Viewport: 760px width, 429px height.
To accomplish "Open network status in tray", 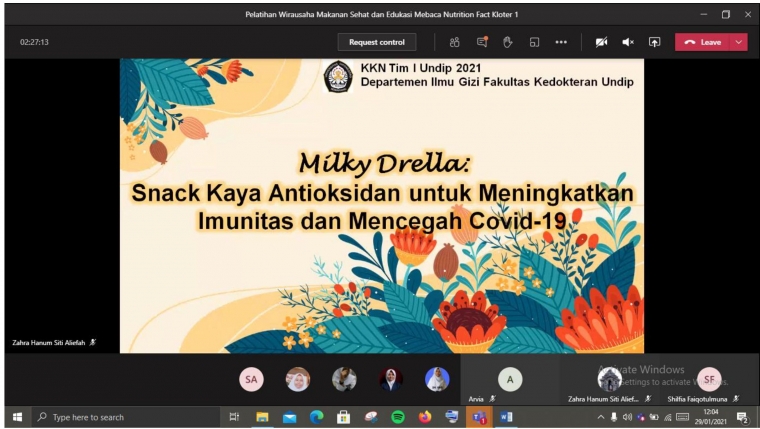I will (x=667, y=417).
